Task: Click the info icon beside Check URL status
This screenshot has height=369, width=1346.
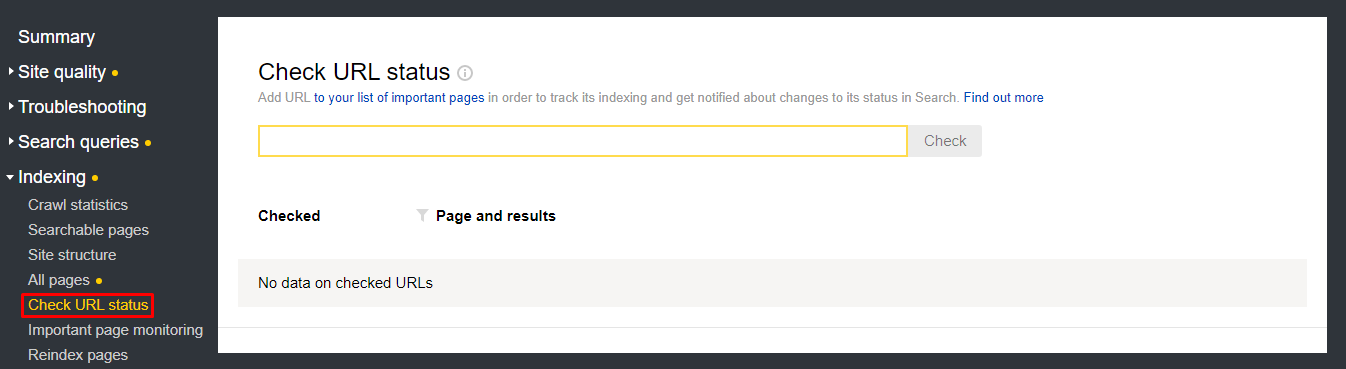Action: tap(465, 73)
